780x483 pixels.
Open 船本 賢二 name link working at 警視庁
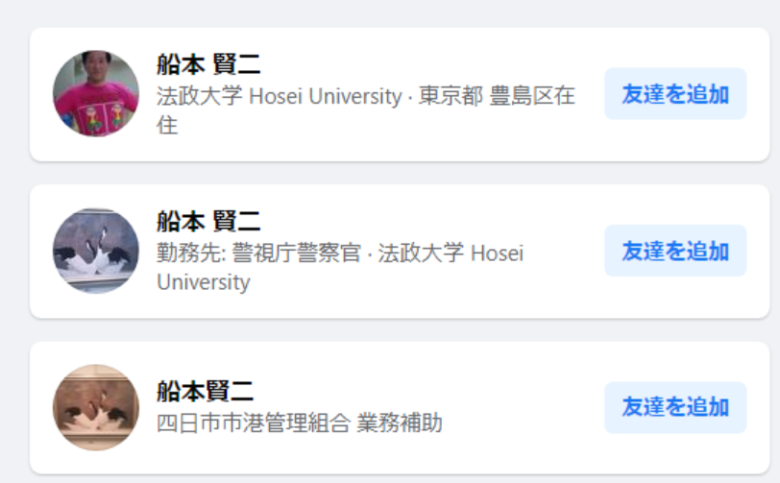208,221
